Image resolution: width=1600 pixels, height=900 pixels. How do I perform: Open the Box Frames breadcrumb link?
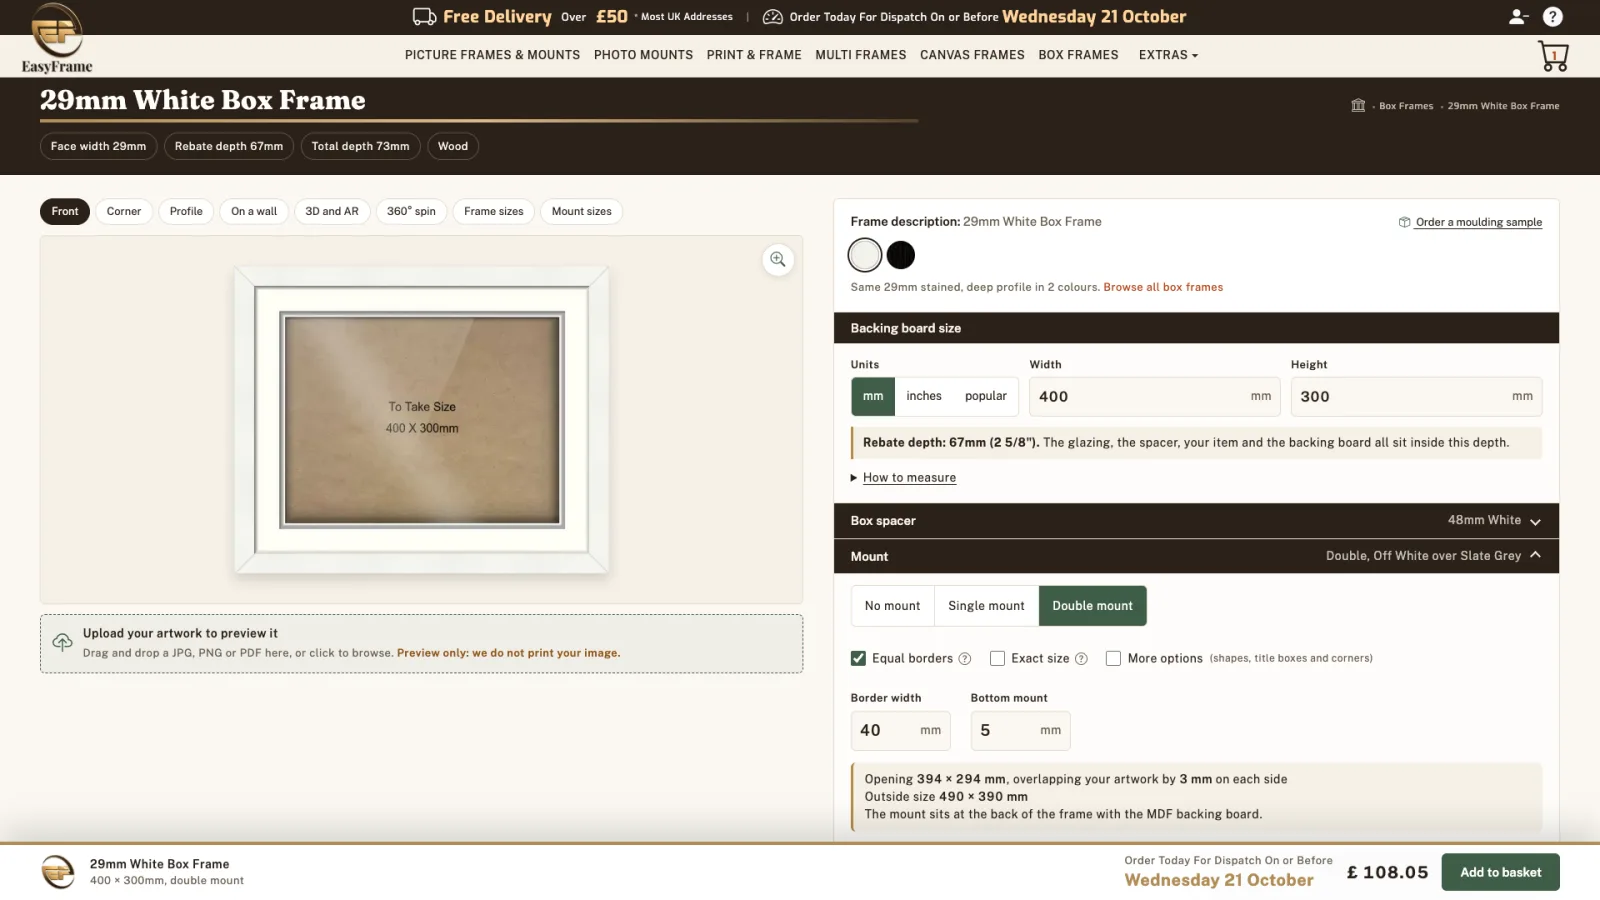(1406, 106)
